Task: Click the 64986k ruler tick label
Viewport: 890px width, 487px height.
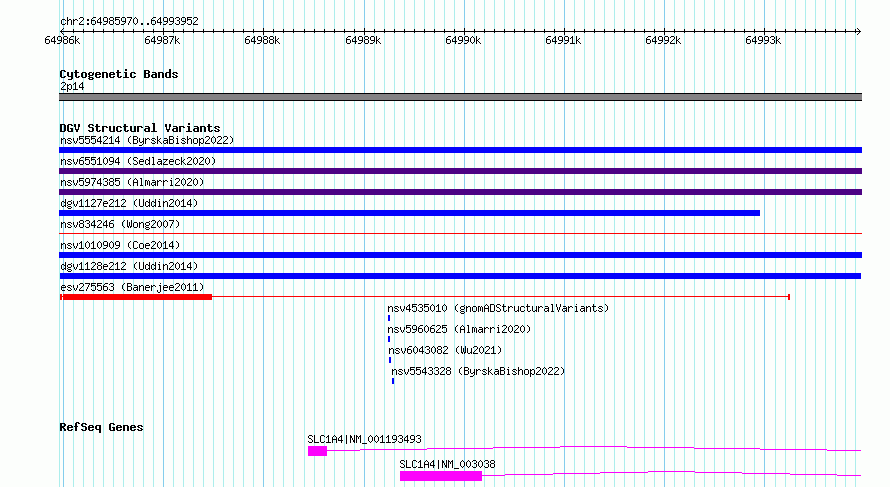Action: point(62,40)
